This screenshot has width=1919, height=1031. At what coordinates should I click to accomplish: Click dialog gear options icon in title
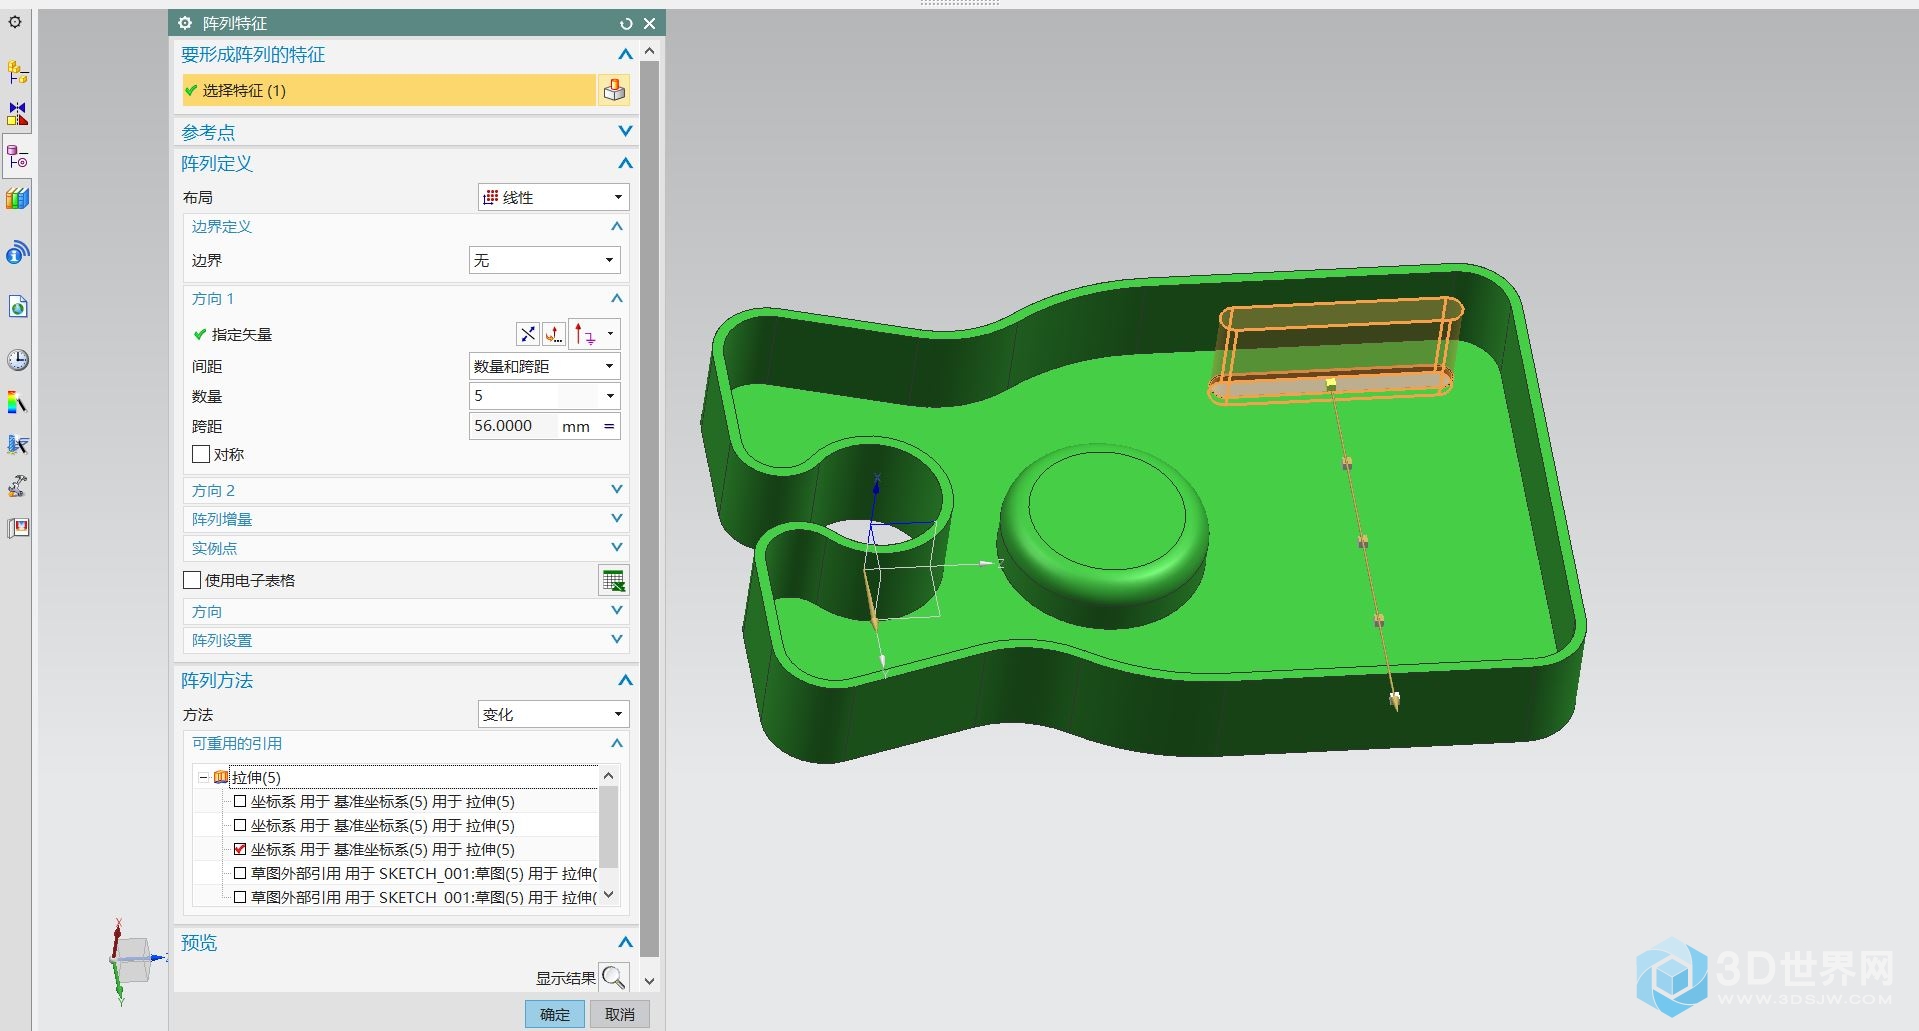[184, 23]
